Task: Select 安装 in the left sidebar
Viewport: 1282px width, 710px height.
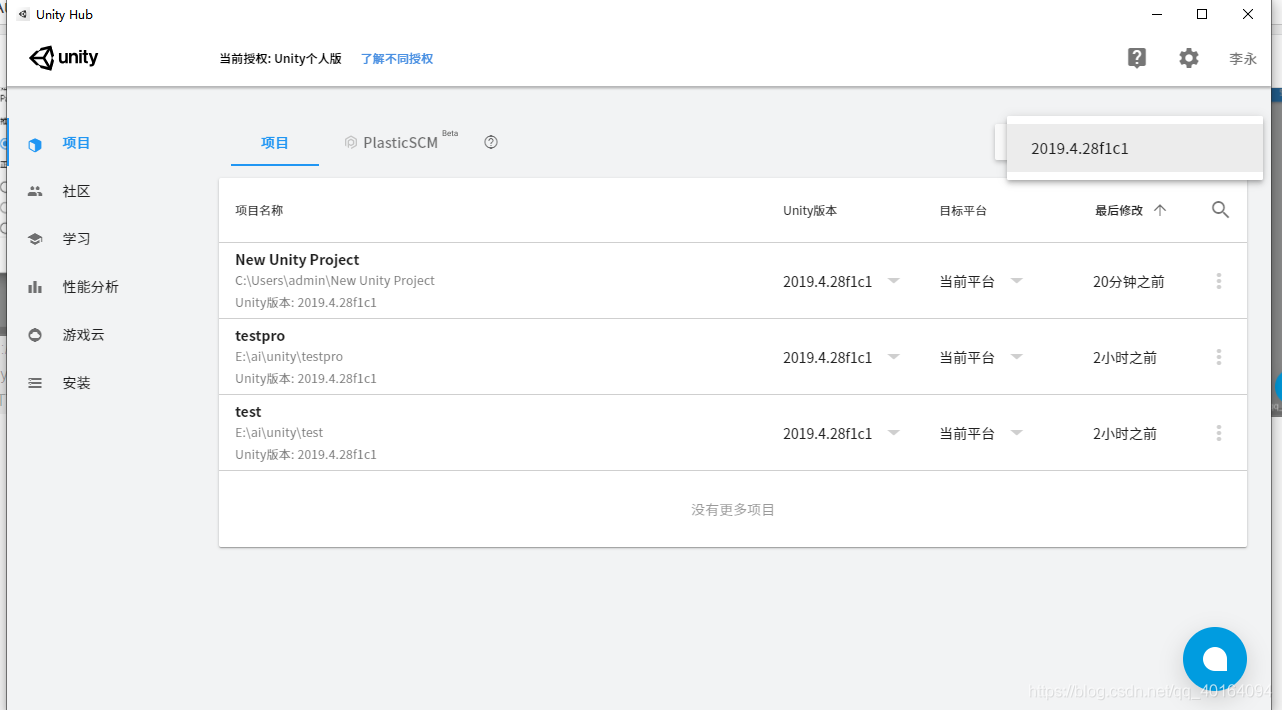Action: (76, 383)
